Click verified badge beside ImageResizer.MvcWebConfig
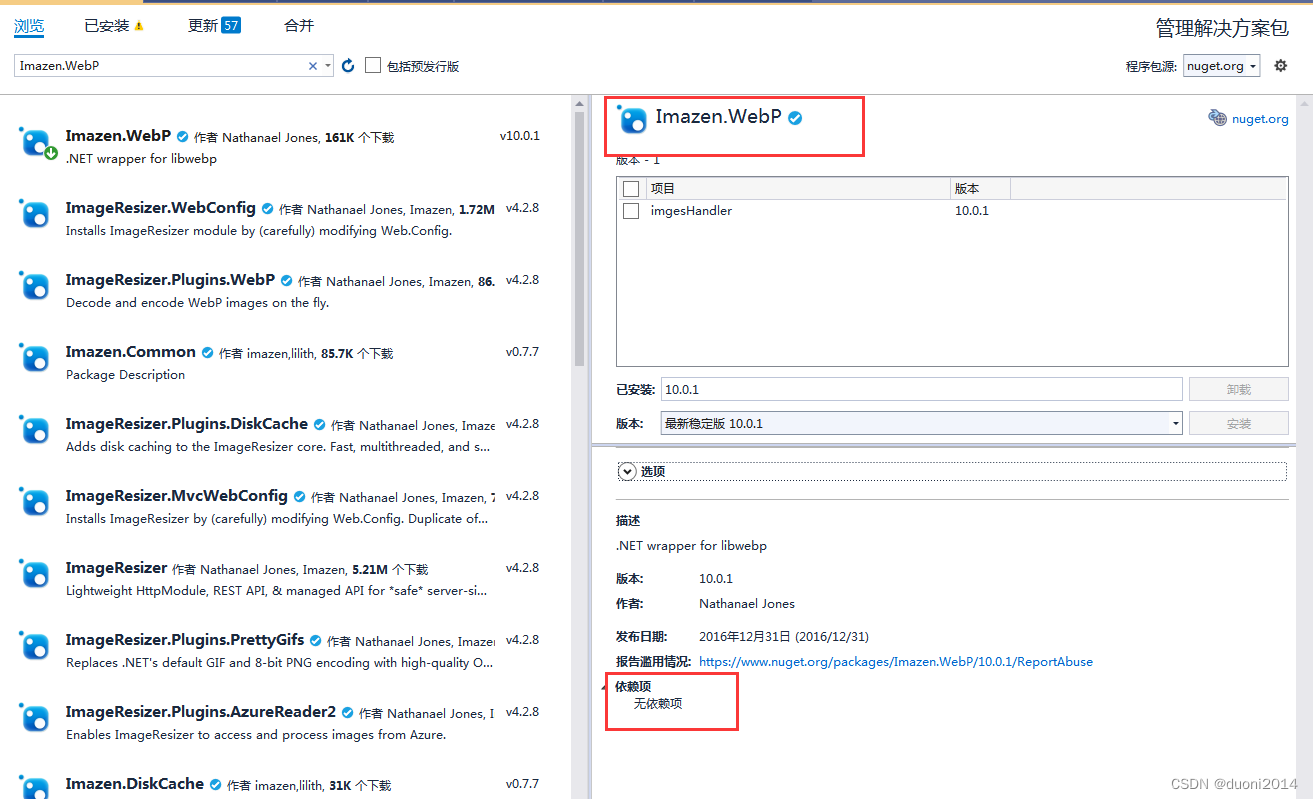Screen dimensions: 1313x799 299,497
